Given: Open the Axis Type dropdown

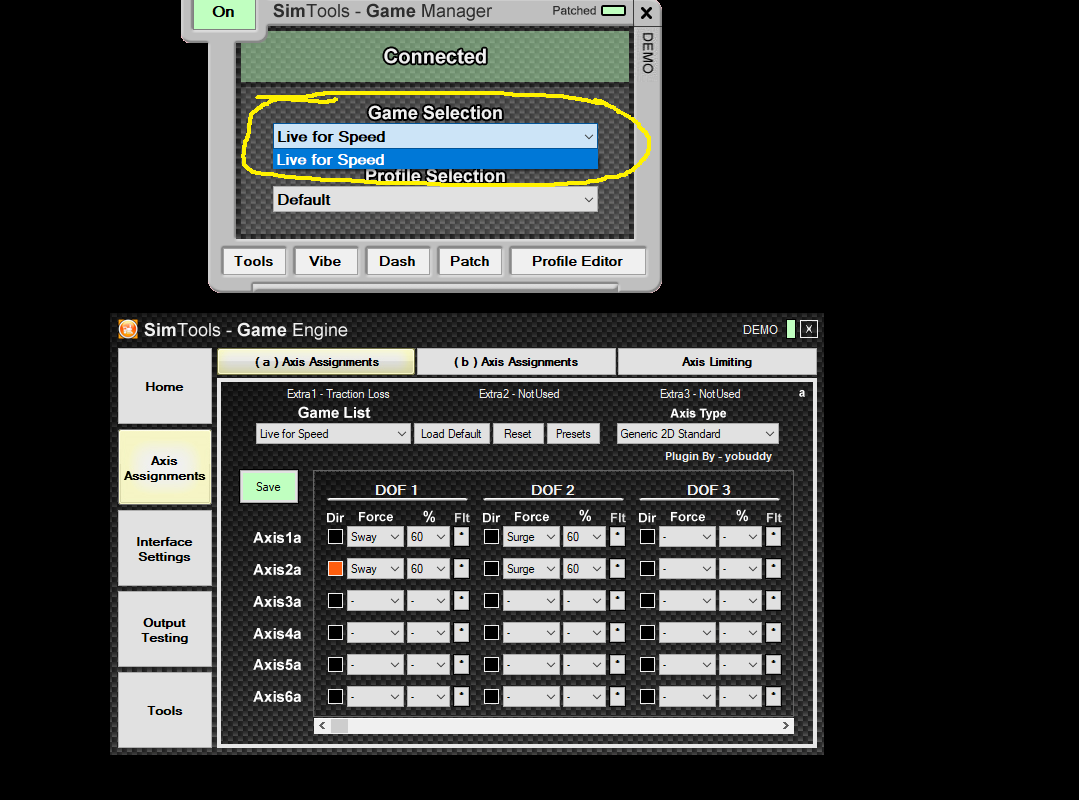Looking at the screenshot, I should point(697,434).
